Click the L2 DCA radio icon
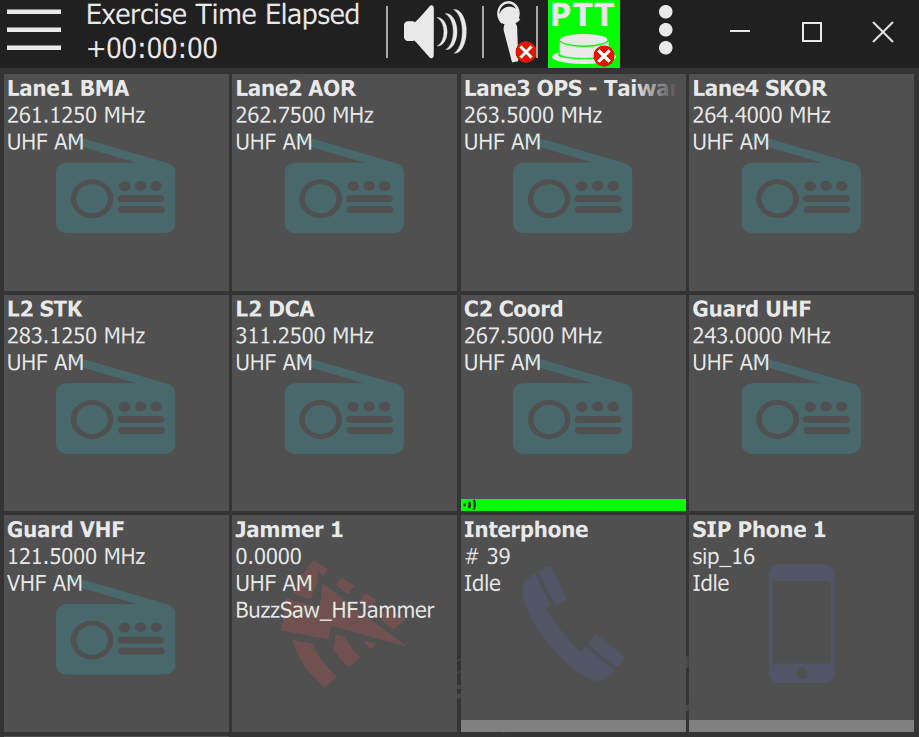Image resolution: width=919 pixels, height=737 pixels. (x=344, y=409)
